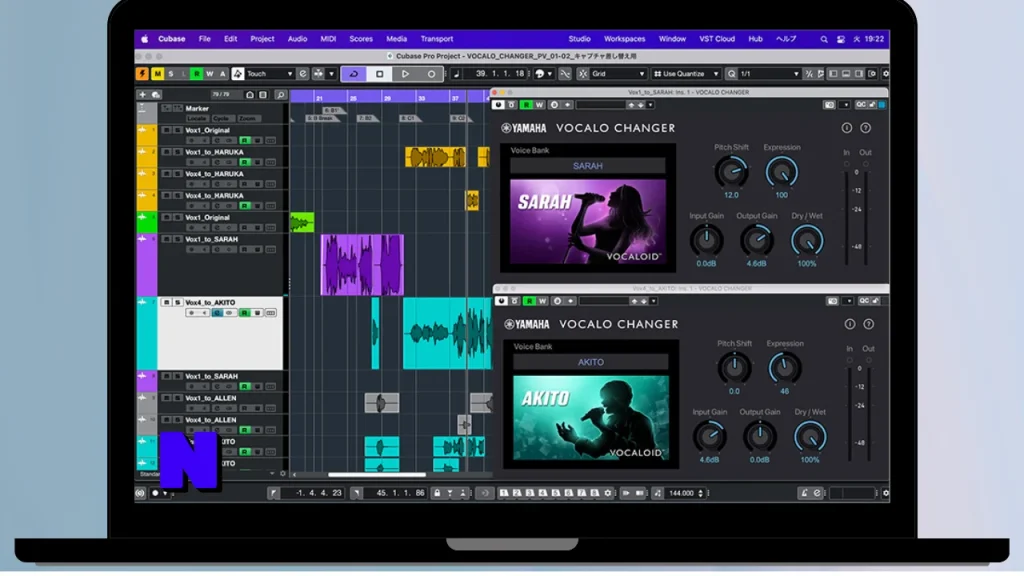
Task: Open the MIDI menu
Action: pyautogui.click(x=328, y=39)
